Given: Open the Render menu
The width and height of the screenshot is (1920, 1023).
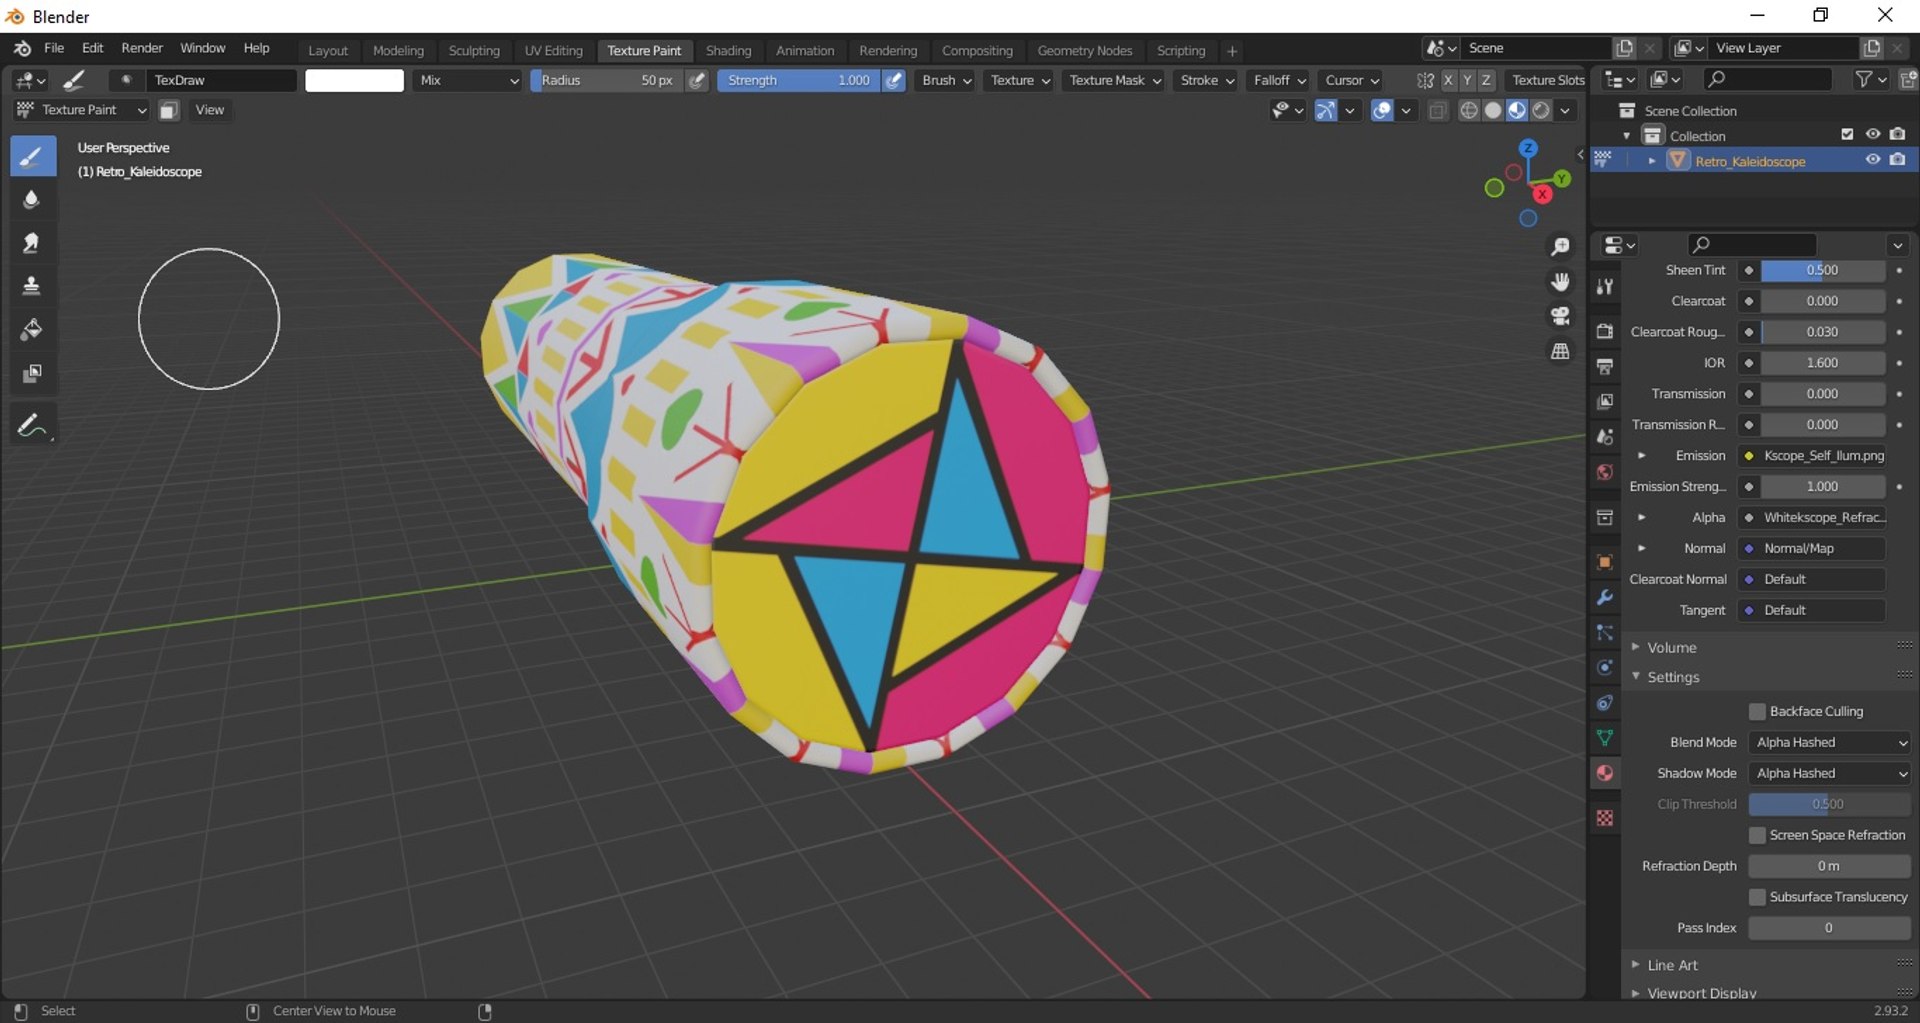Looking at the screenshot, I should point(142,48).
